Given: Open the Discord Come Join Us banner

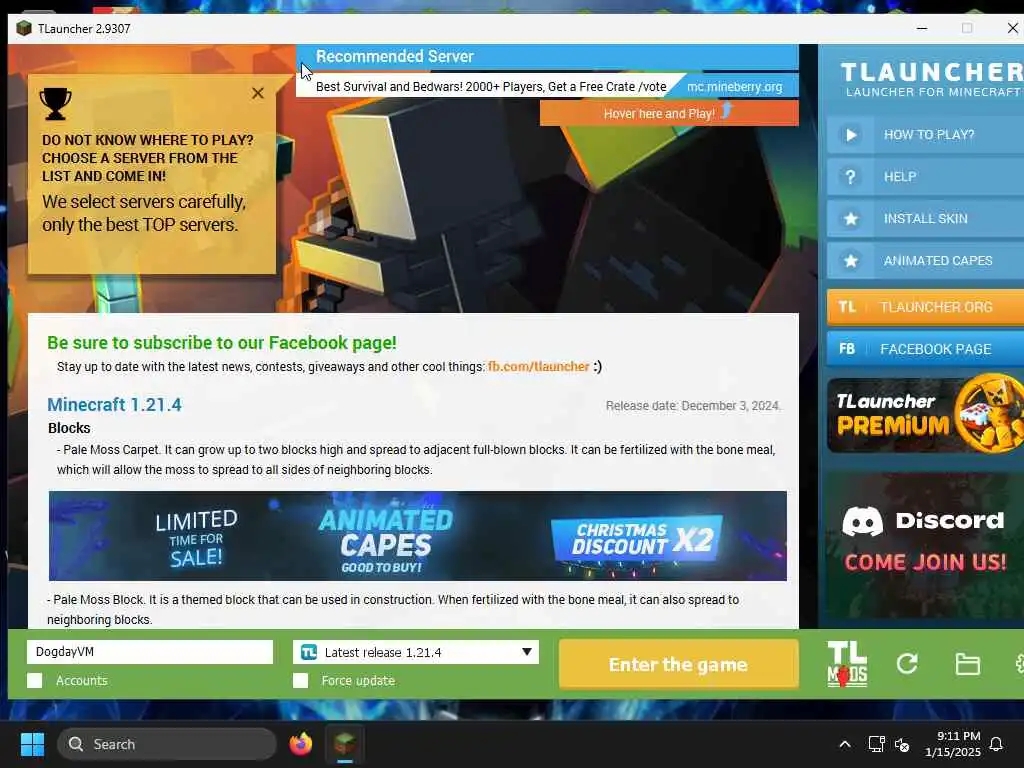Looking at the screenshot, I should 925,545.
